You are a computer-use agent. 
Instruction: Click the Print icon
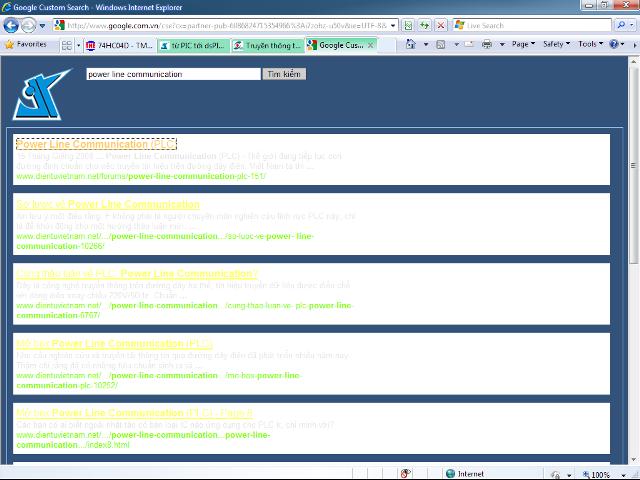487,44
